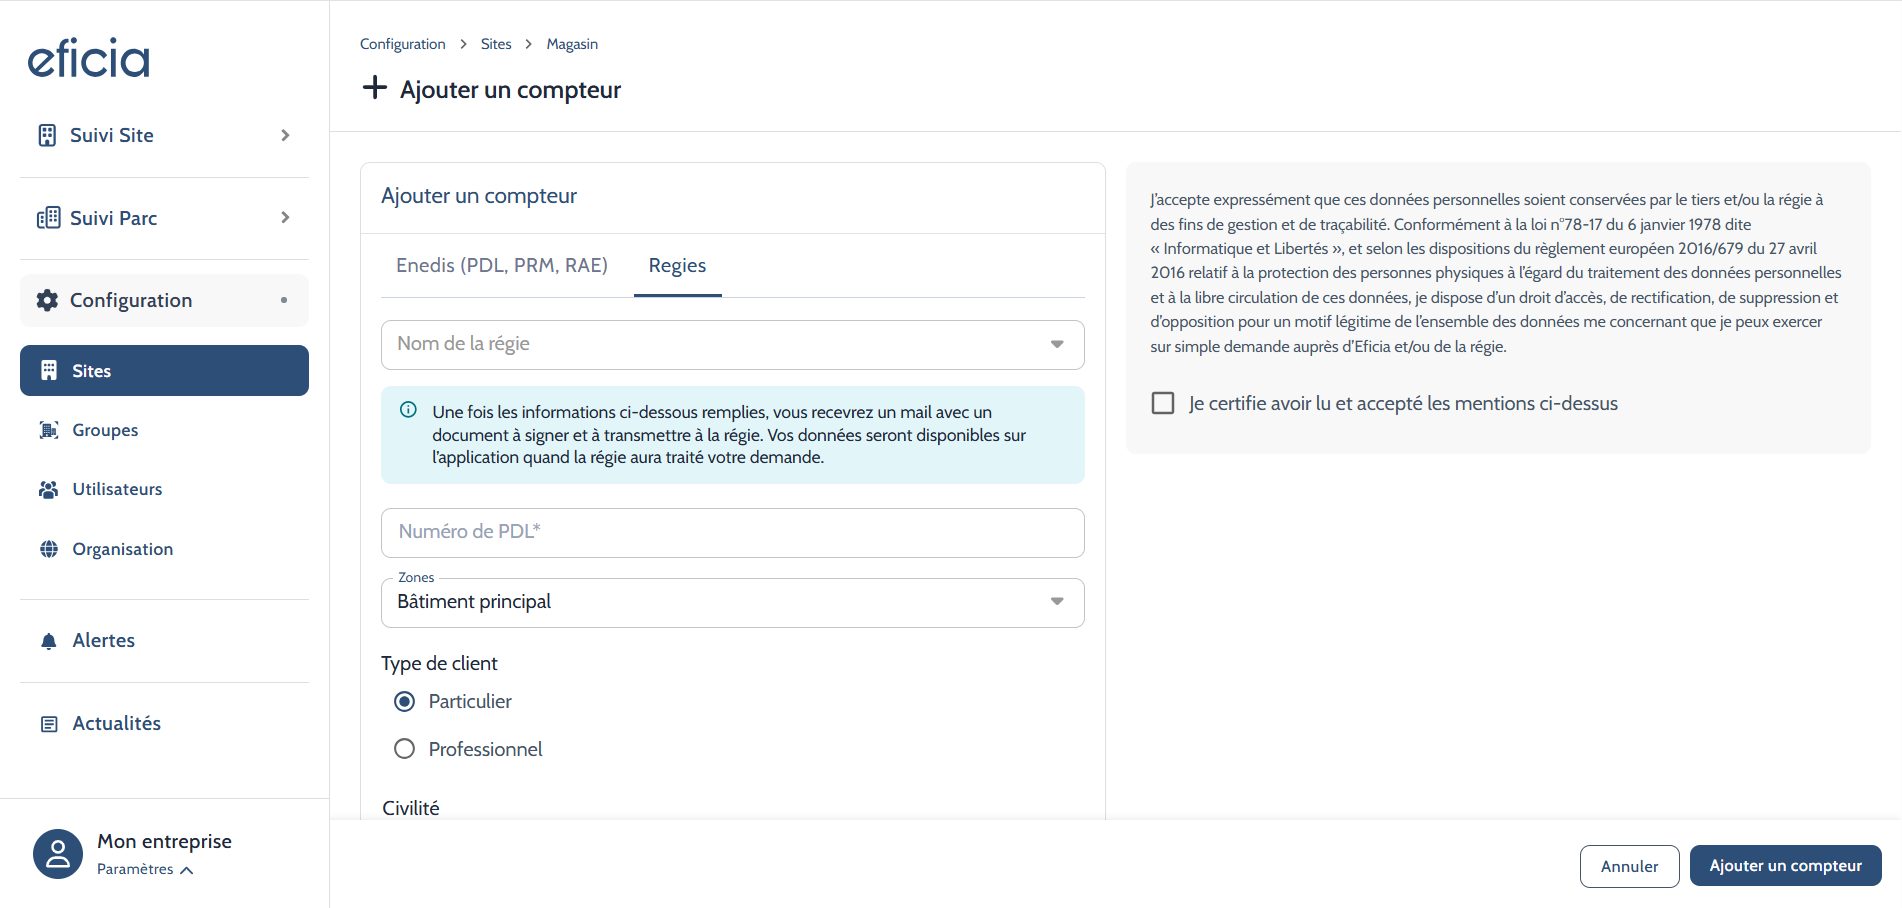Screen dimensions: 1902x908
Task: Click the eficia logo
Action: [88, 59]
